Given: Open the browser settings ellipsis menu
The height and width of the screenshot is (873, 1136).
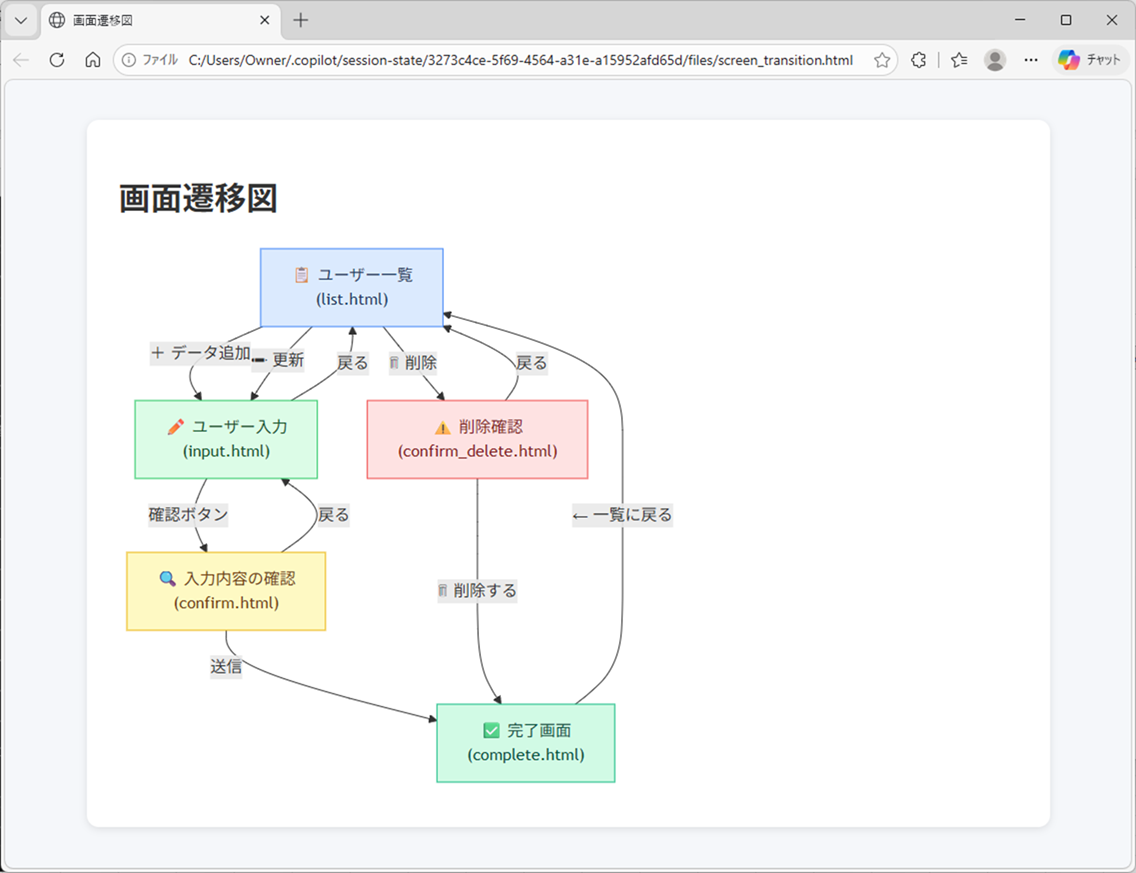Looking at the screenshot, I should (x=1031, y=60).
